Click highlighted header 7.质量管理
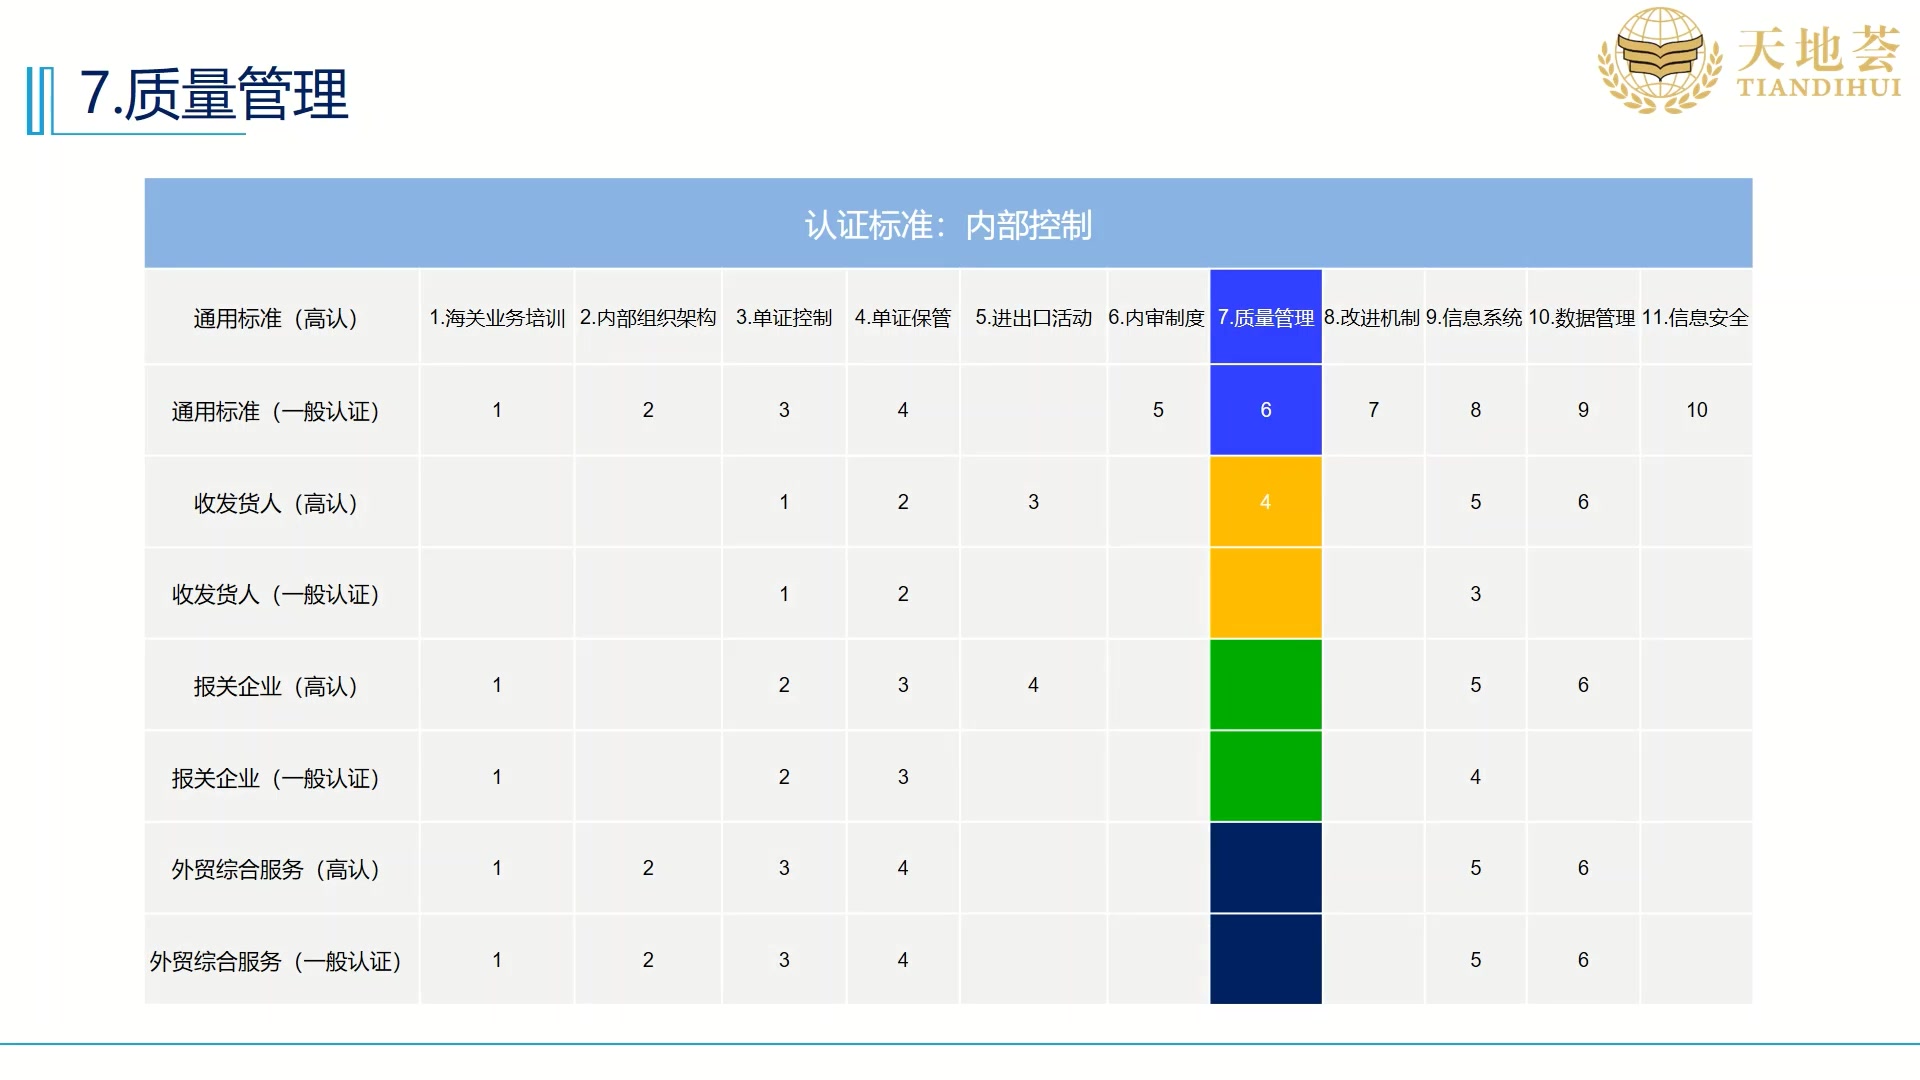The width and height of the screenshot is (1920, 1080). click(1266, 317)
